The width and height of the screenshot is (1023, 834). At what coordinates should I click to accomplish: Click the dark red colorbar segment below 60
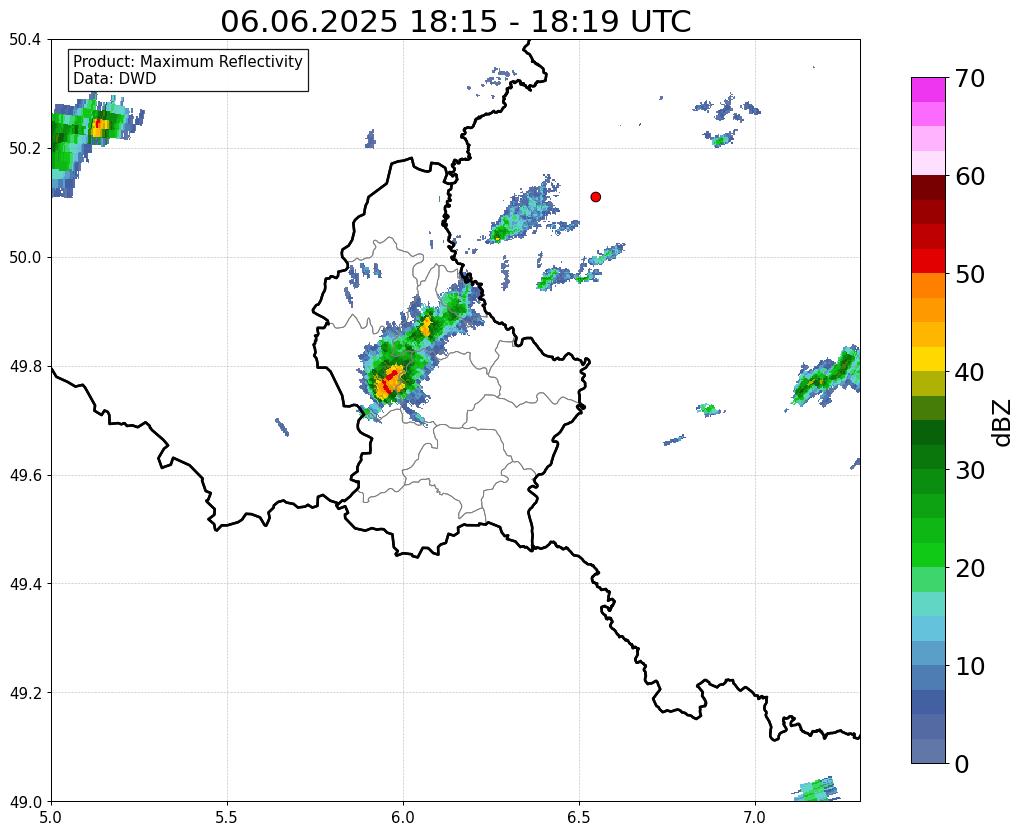[928, 187]
